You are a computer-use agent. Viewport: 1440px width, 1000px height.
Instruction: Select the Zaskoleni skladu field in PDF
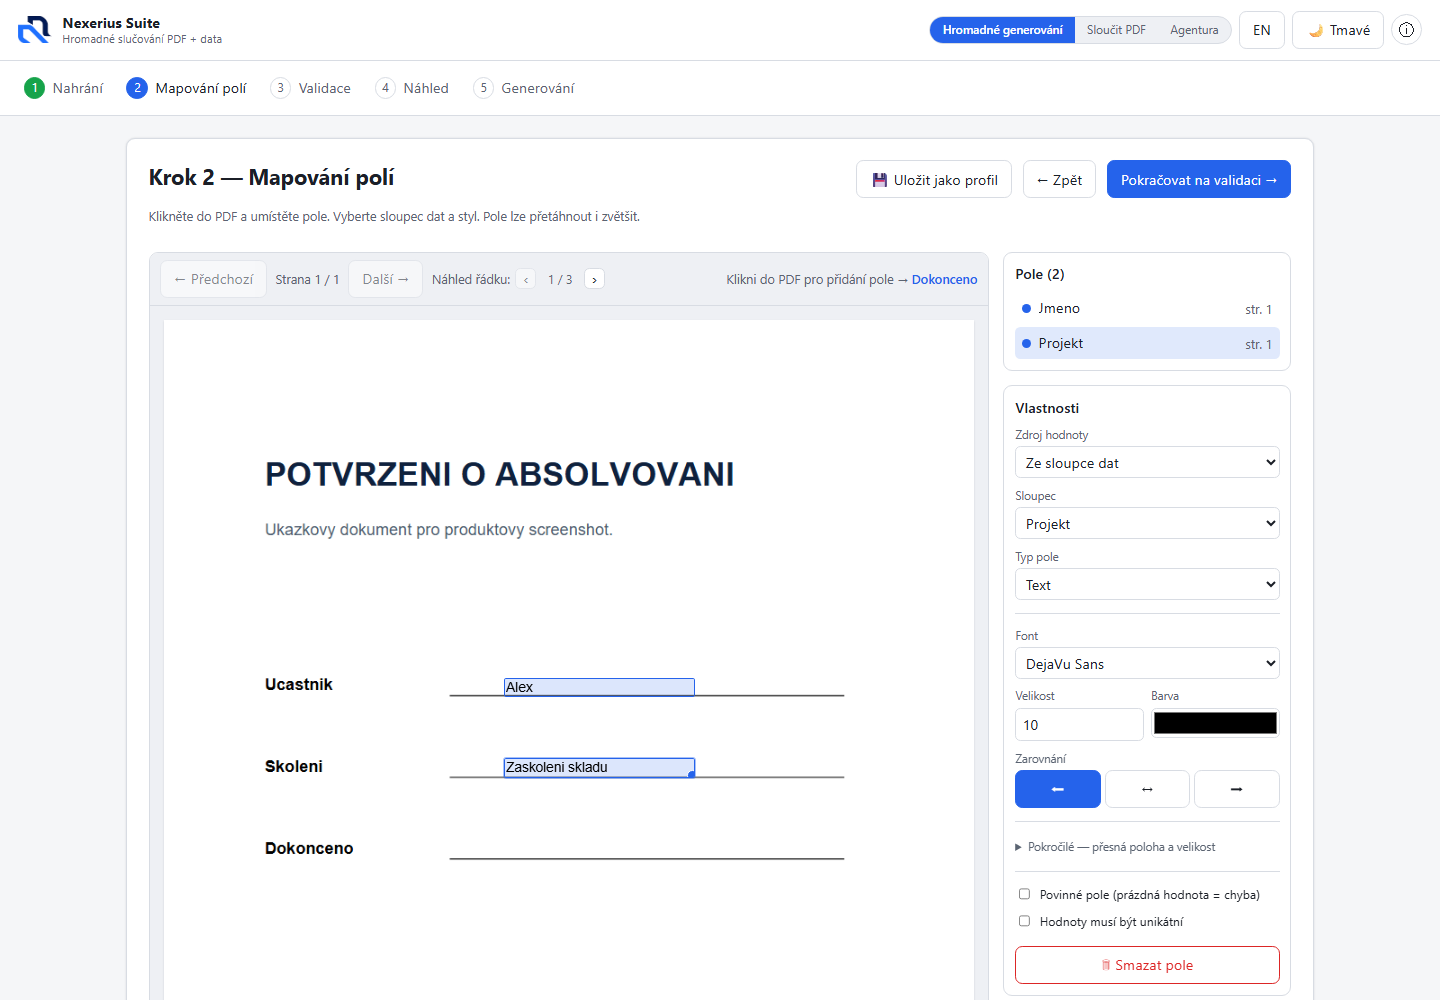point(599,767)
